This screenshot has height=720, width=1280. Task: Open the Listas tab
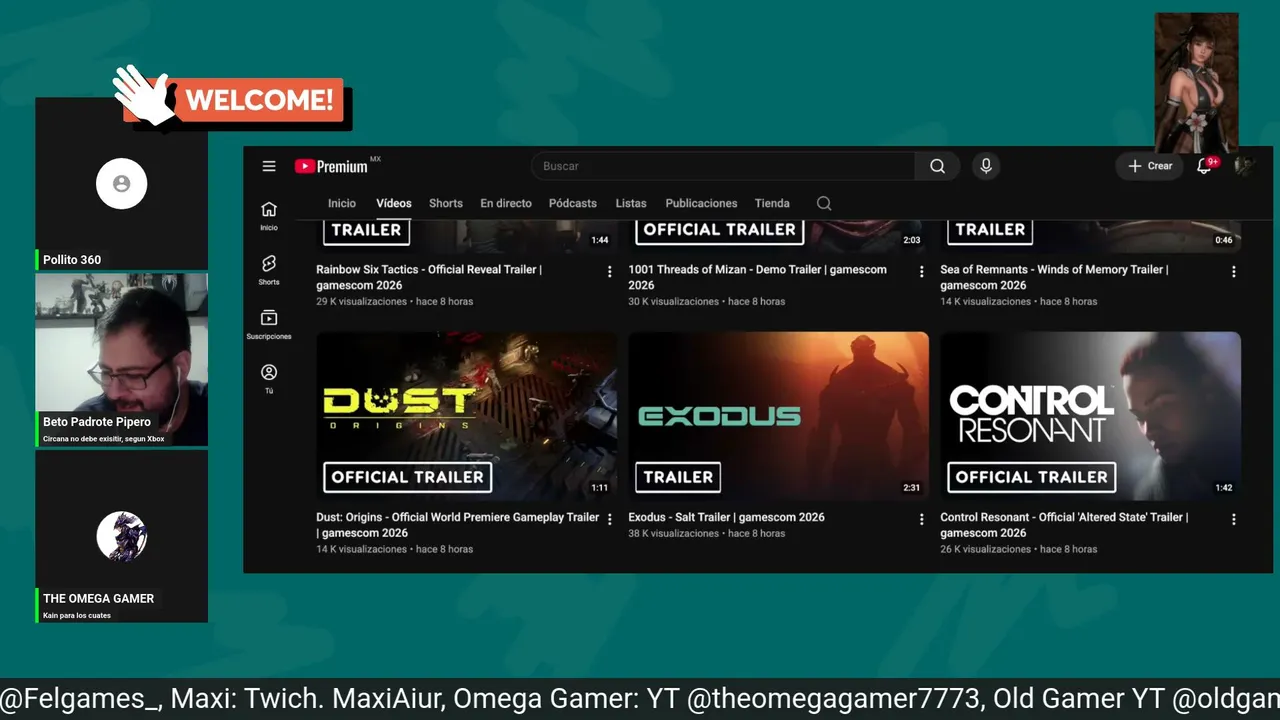tap(631, 203)
